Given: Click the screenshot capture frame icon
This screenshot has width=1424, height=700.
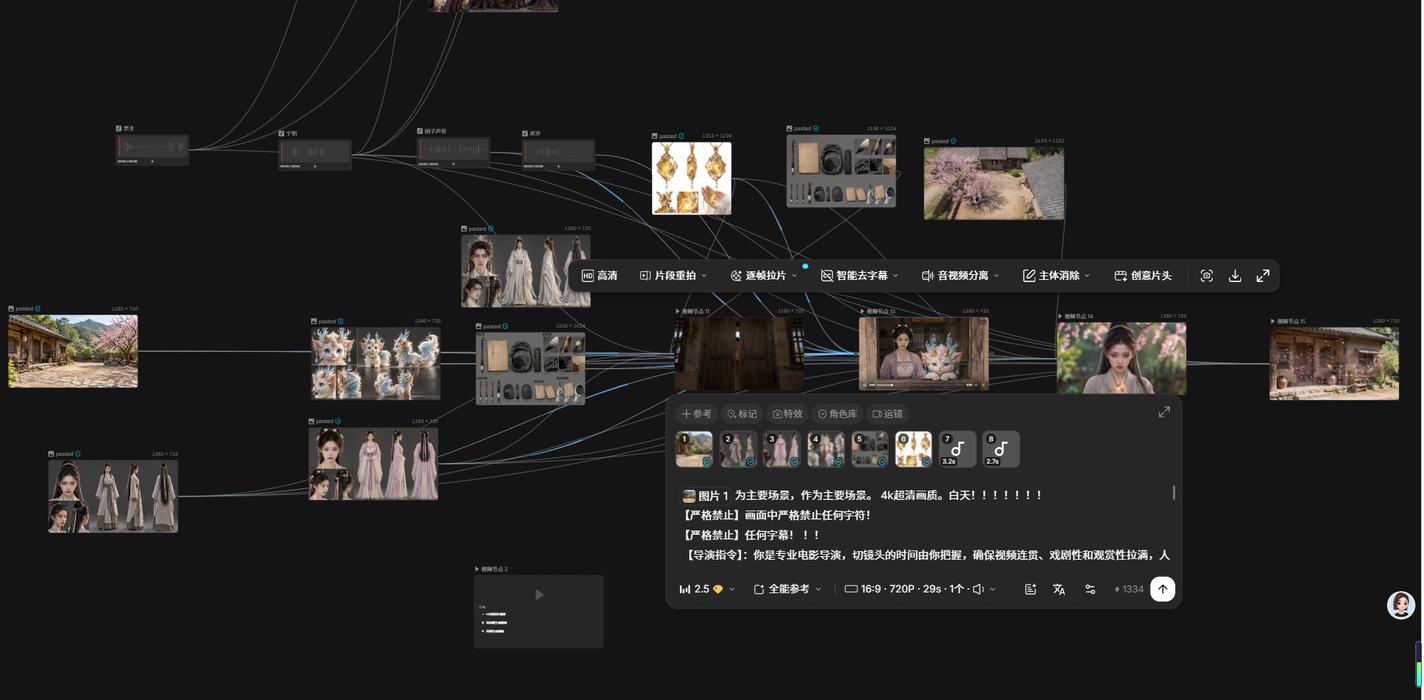Looking at the screenshot, I should click(1207, 276).
